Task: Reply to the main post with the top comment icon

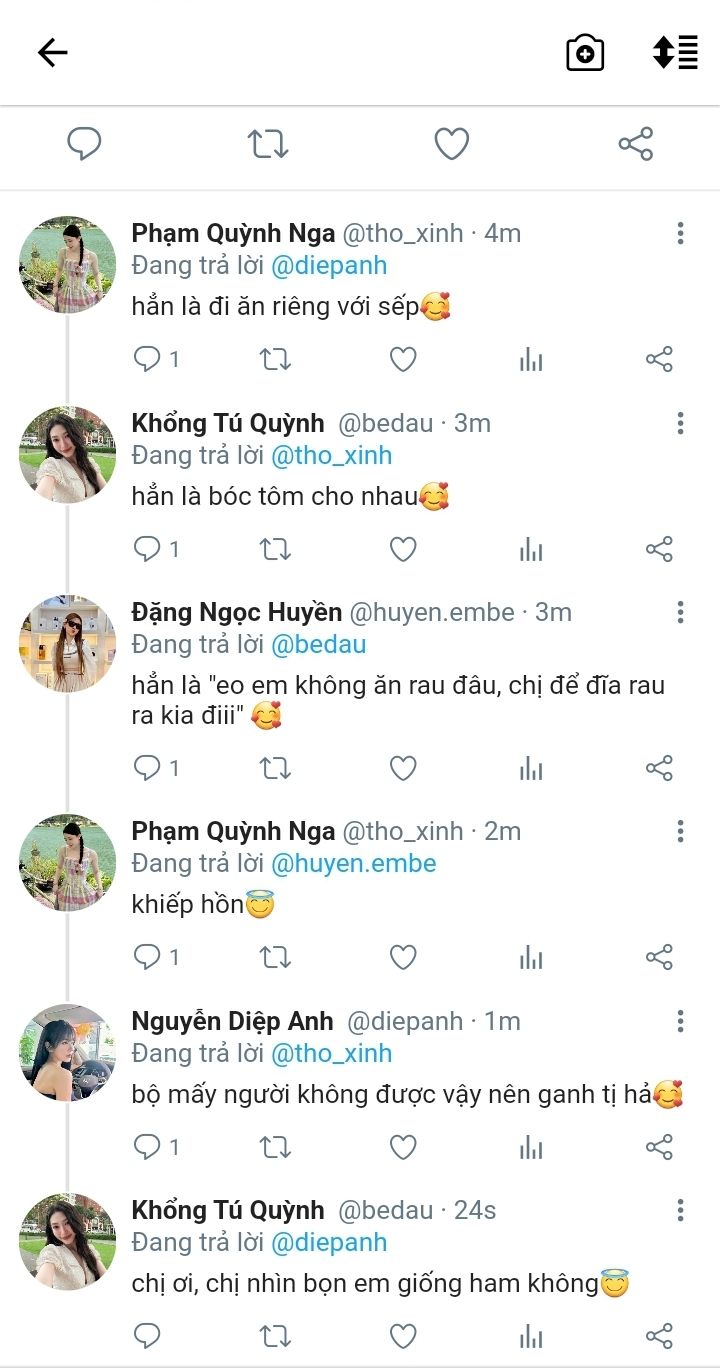Action: coord(84,144)
